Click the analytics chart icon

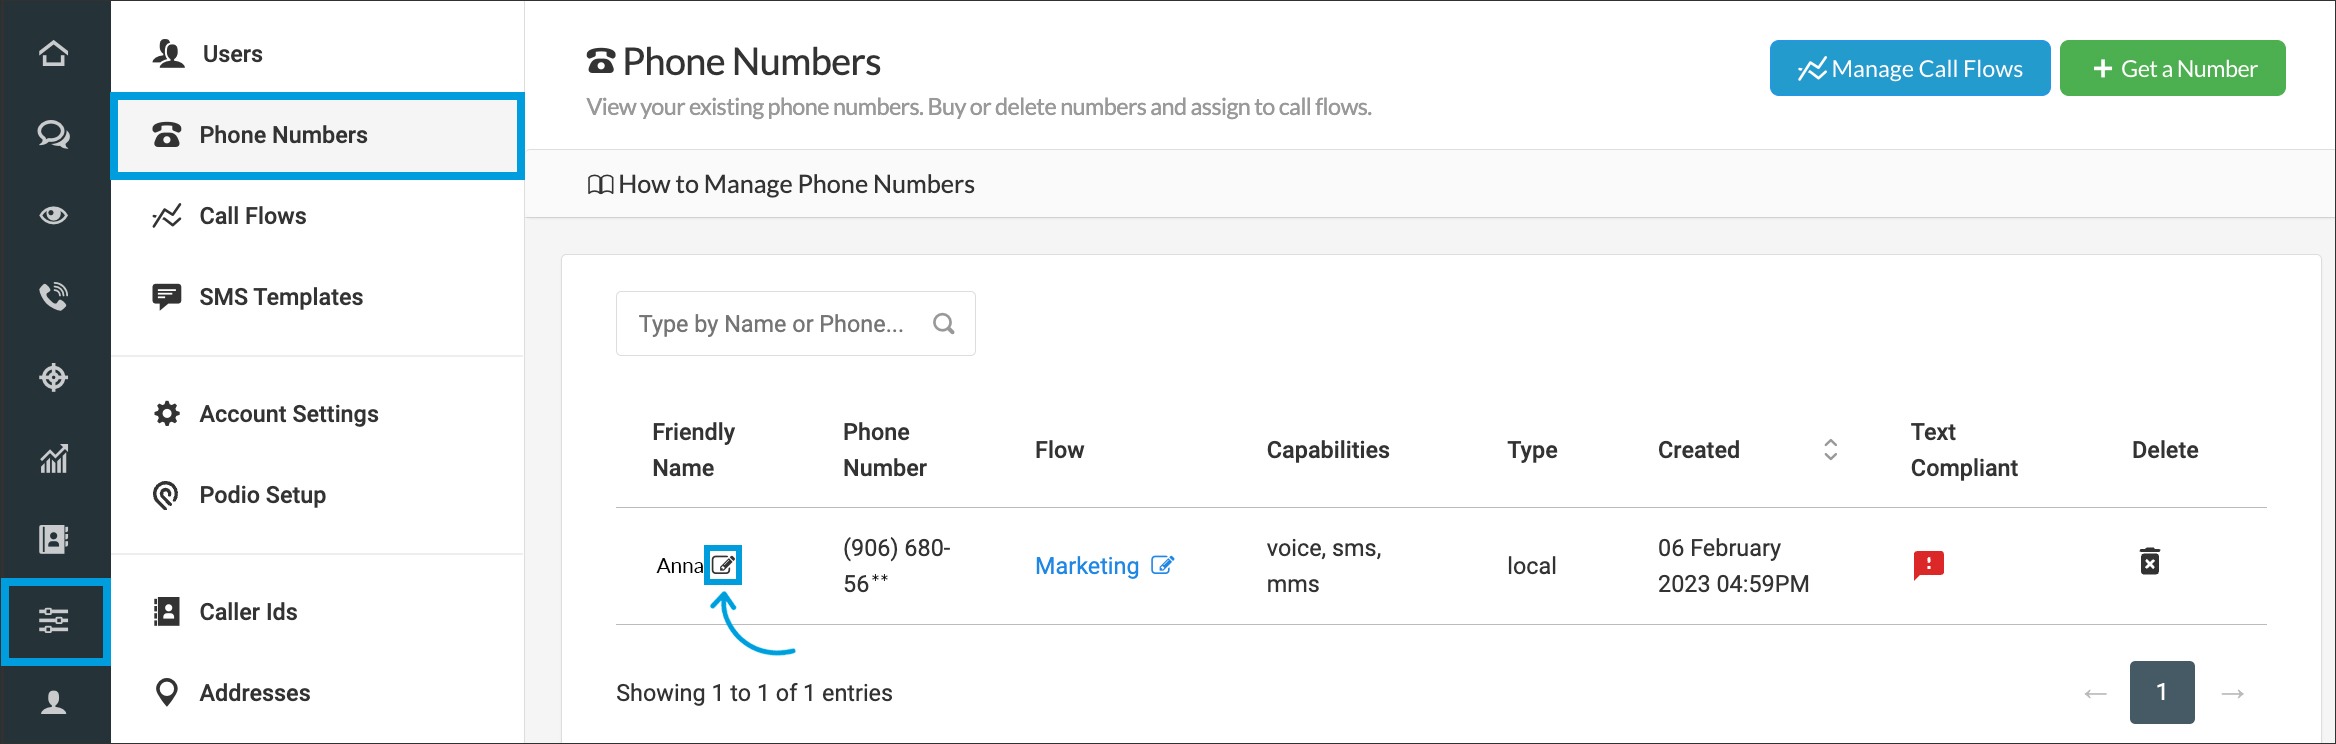coord(54,459)
